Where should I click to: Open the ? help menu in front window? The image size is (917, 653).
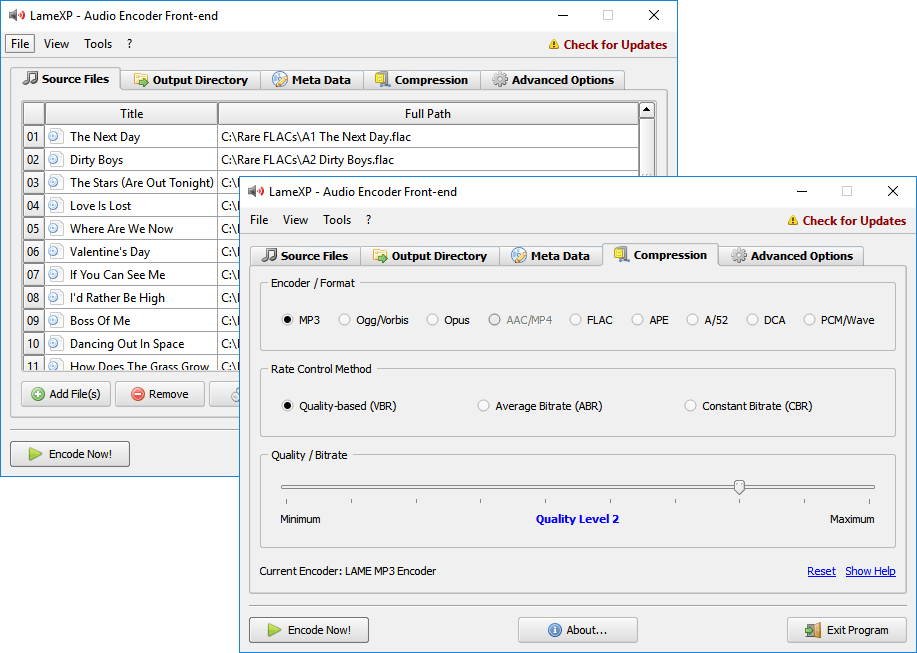(368, 220)
